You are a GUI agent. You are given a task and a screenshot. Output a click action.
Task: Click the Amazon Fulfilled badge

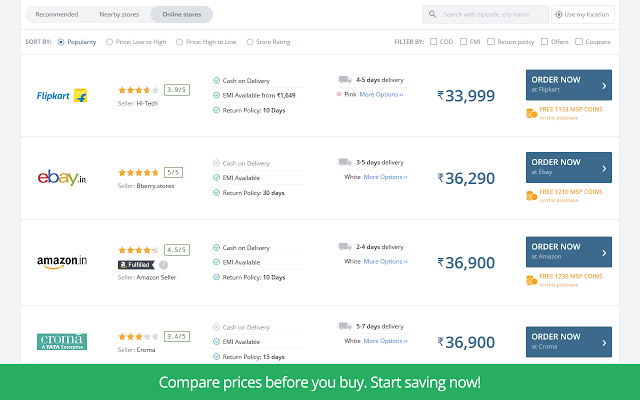[136, 265]
